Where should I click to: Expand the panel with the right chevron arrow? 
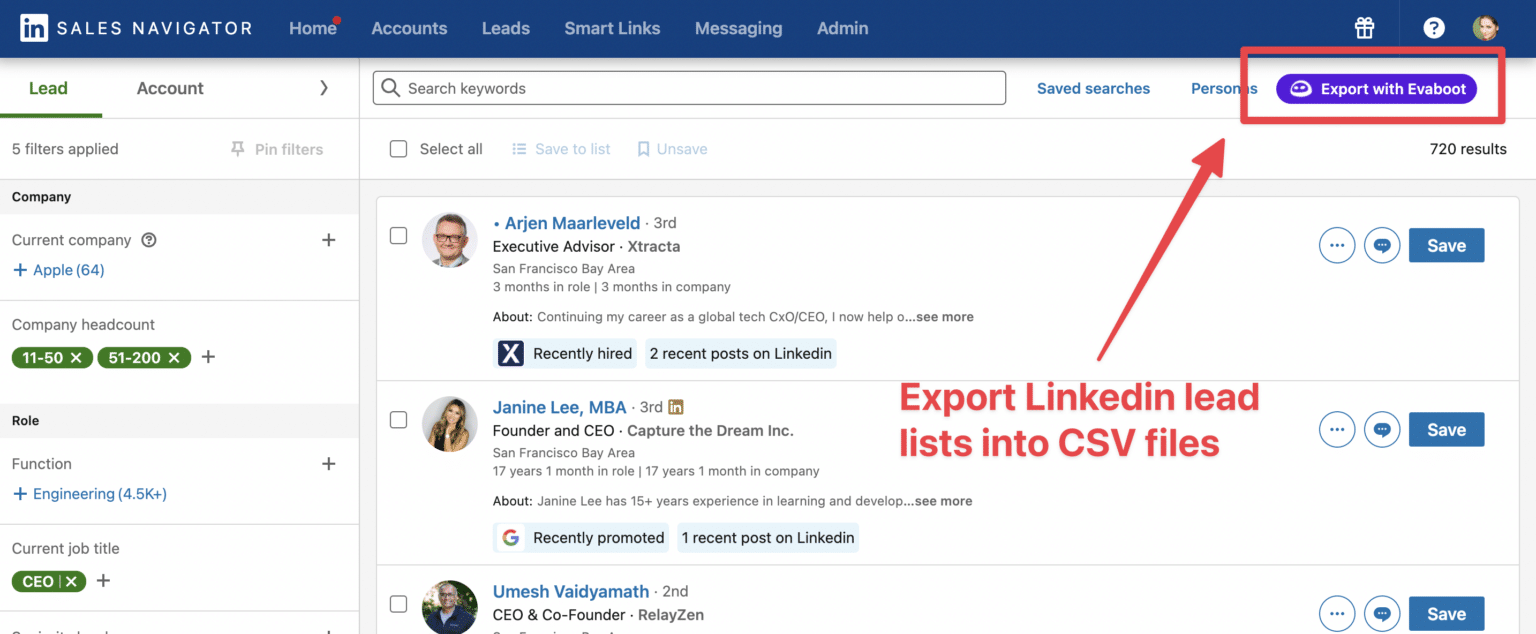point(323,88)
